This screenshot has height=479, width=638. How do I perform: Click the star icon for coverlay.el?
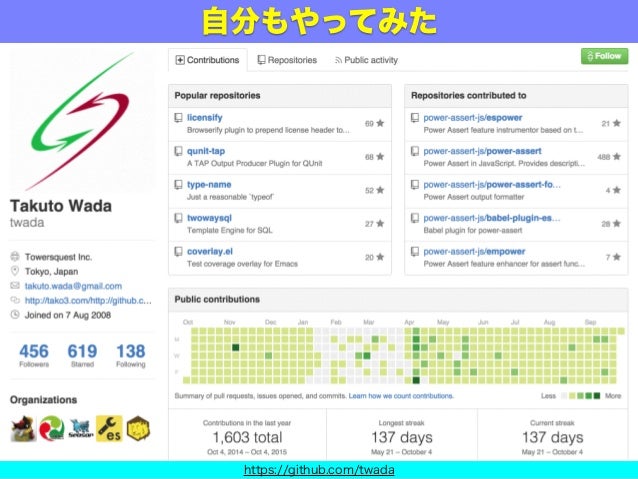[x=380, y=257]
